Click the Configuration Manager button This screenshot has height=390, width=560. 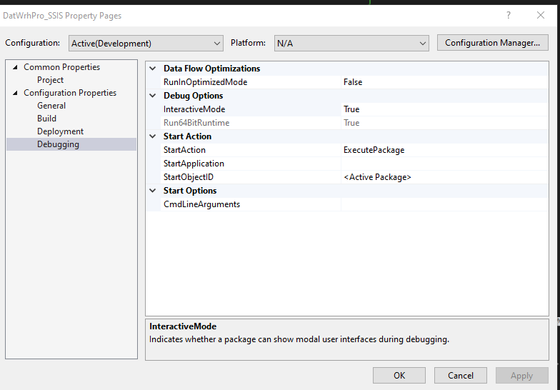click(x=492, y=43)
